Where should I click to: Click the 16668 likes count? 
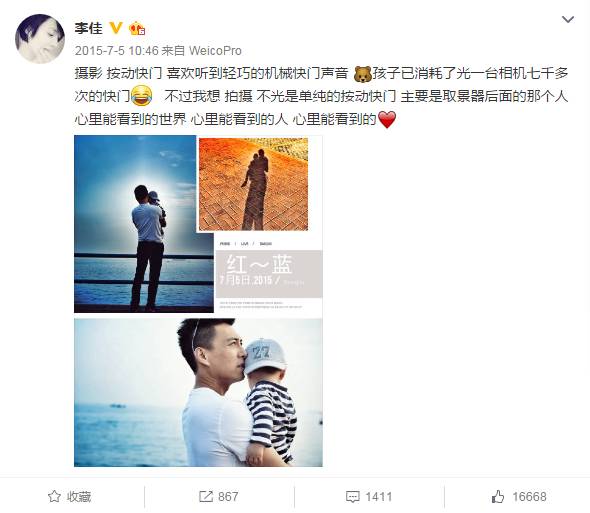tap(529, 497)
